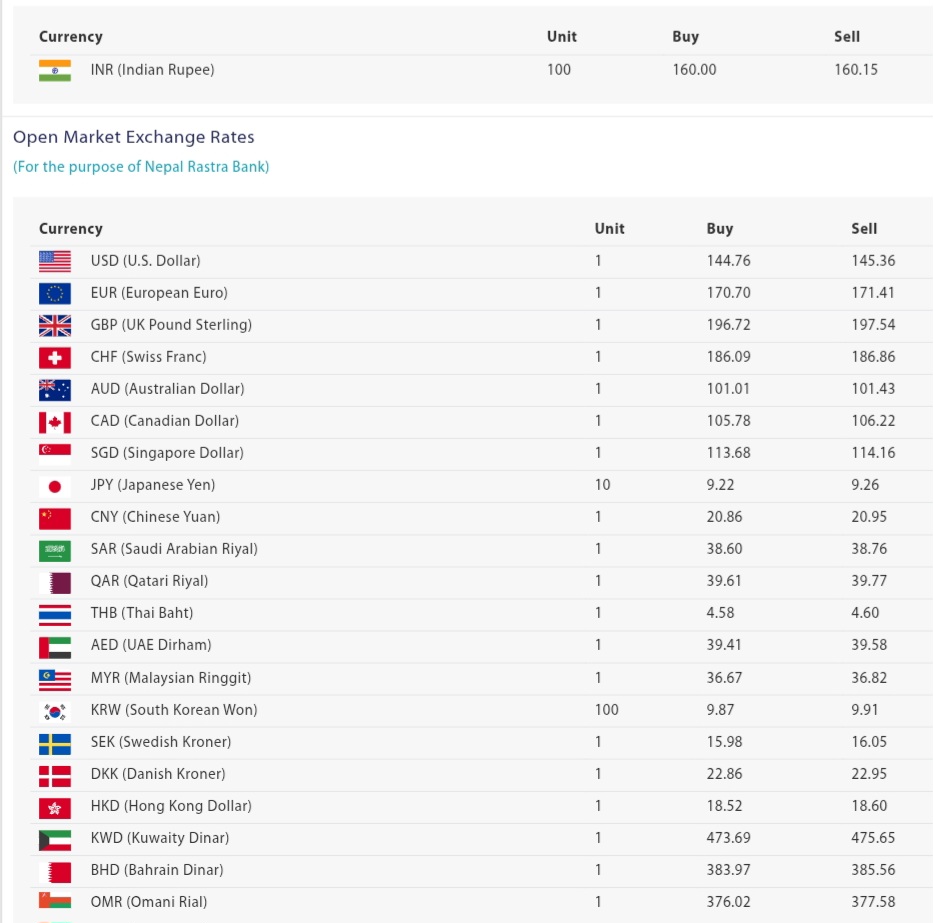Click the Canadian flag beside CAD
This screenshot has width=933, height=923.
coord(55,421)
